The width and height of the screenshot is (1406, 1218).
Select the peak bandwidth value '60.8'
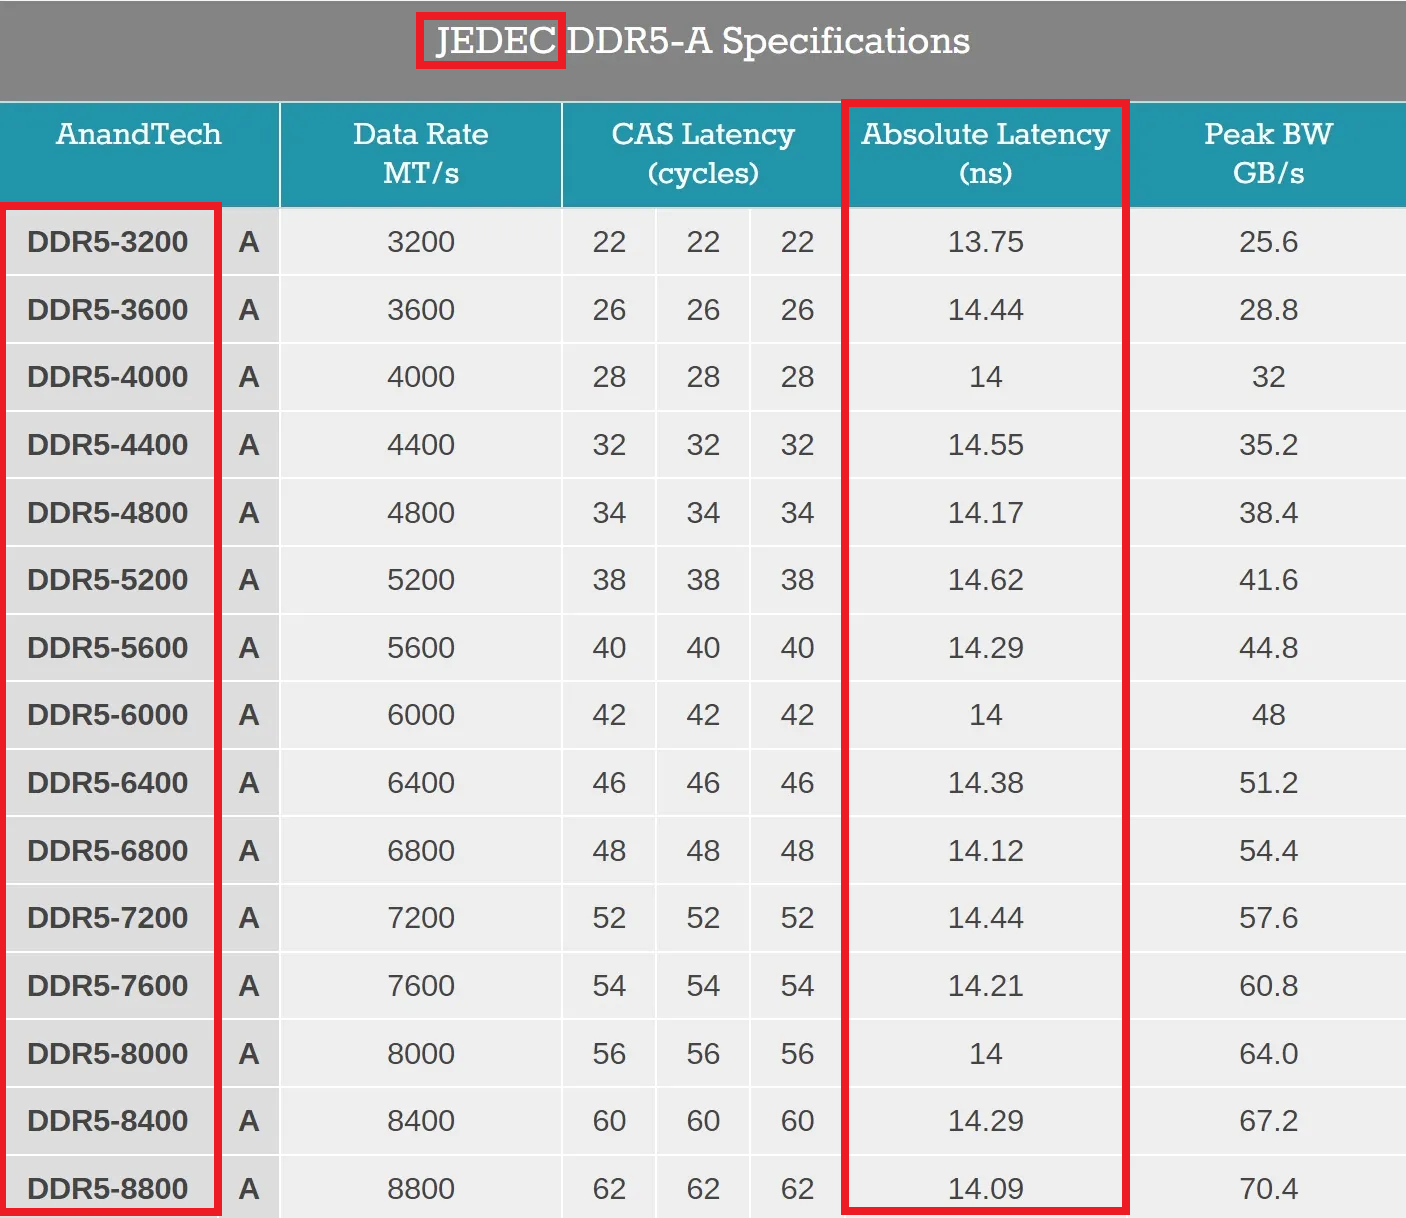[x=1268, y=986]
